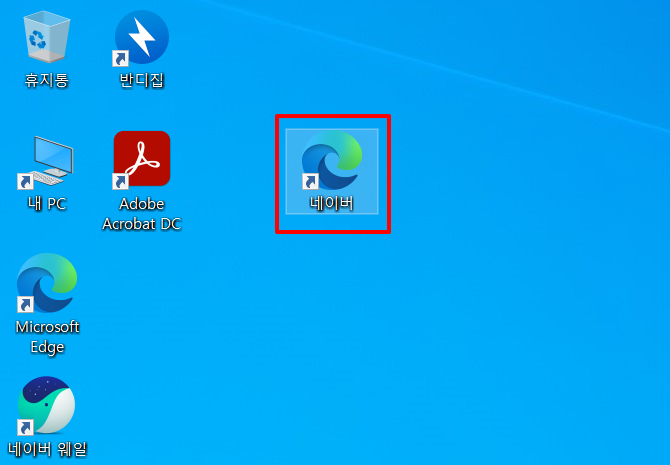
Task: Click the 네이버 웨일 label text
Action: [47, 449]
